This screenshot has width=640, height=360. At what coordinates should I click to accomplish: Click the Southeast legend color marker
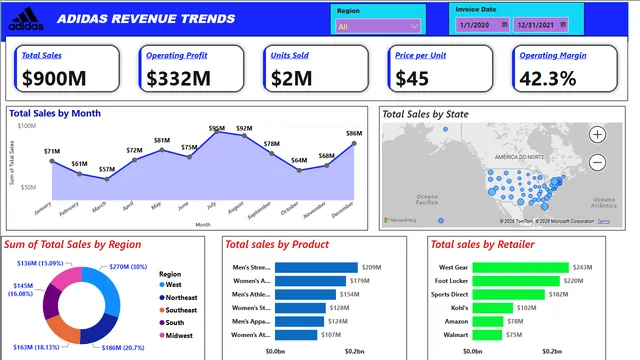(x=162, y=310)
